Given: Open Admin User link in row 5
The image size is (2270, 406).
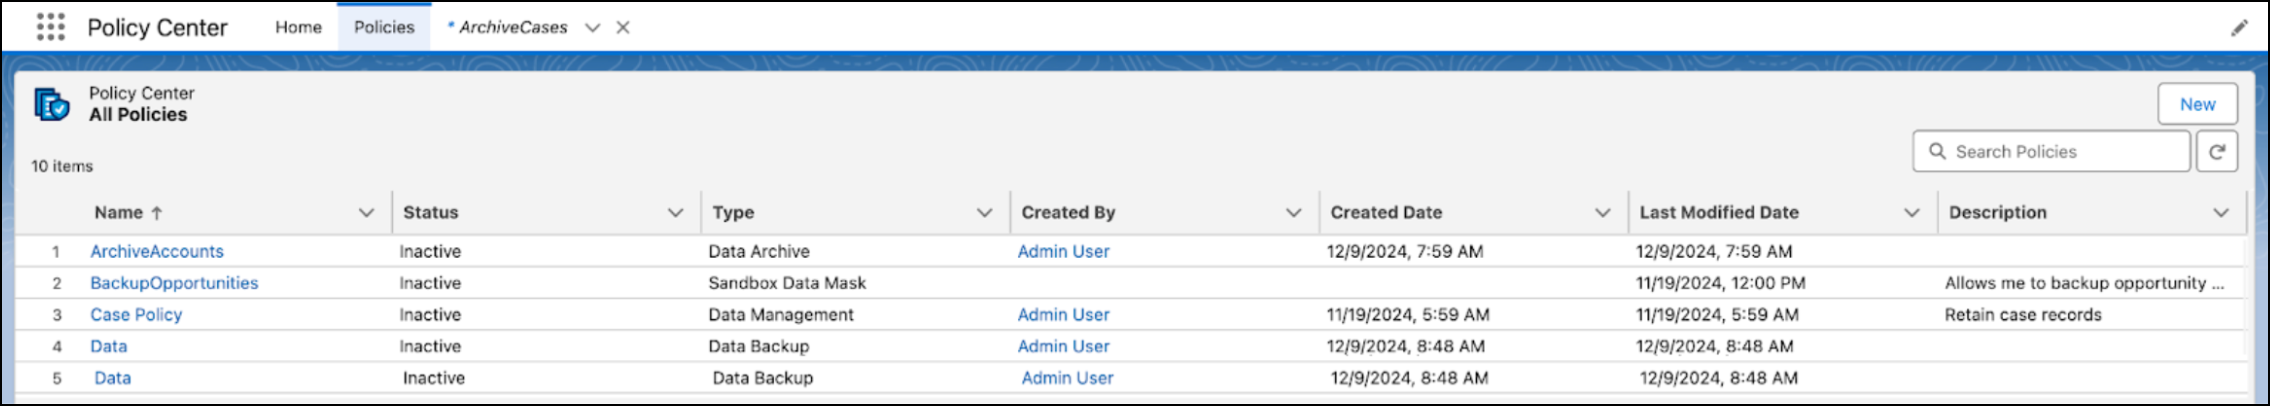Looking at the screenshot, I should click(1067, 378).
